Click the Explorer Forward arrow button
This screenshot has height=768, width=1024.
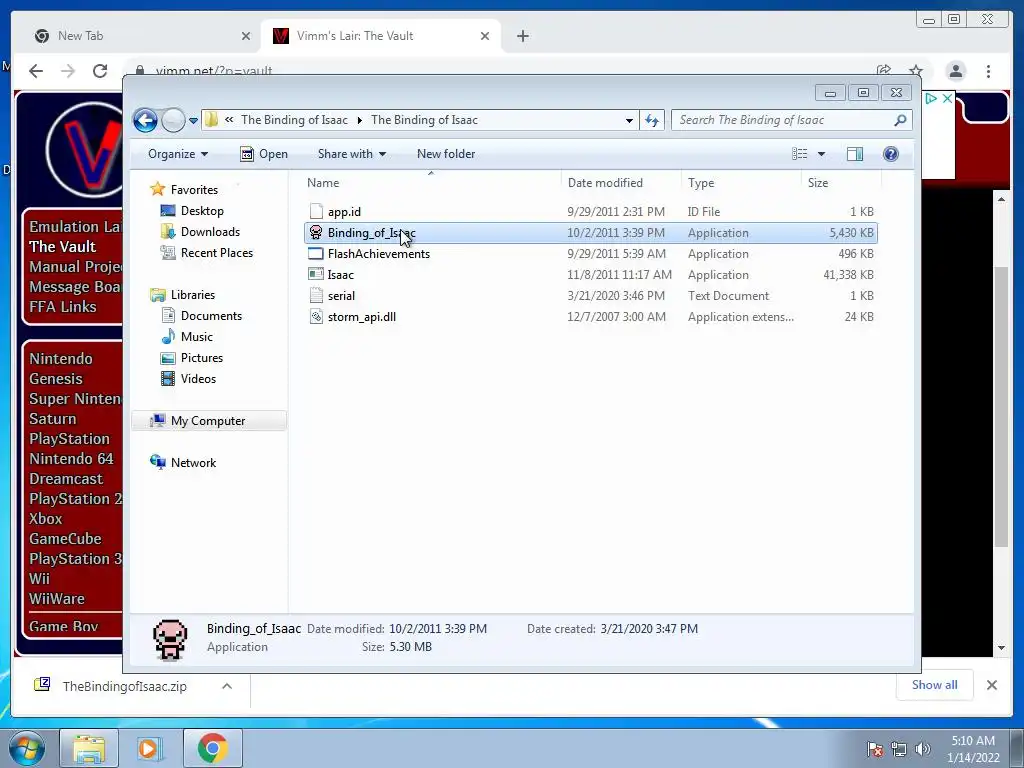tap(173, 120)
